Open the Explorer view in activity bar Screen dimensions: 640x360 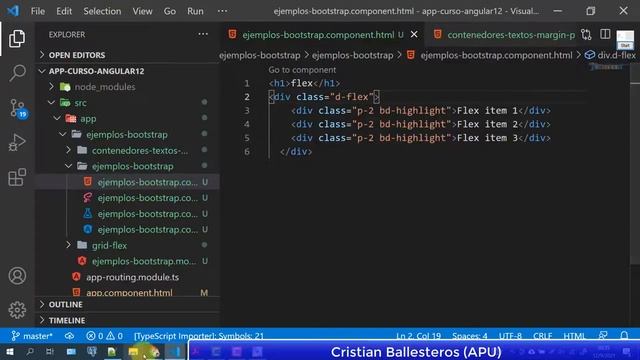coord(17,38)
